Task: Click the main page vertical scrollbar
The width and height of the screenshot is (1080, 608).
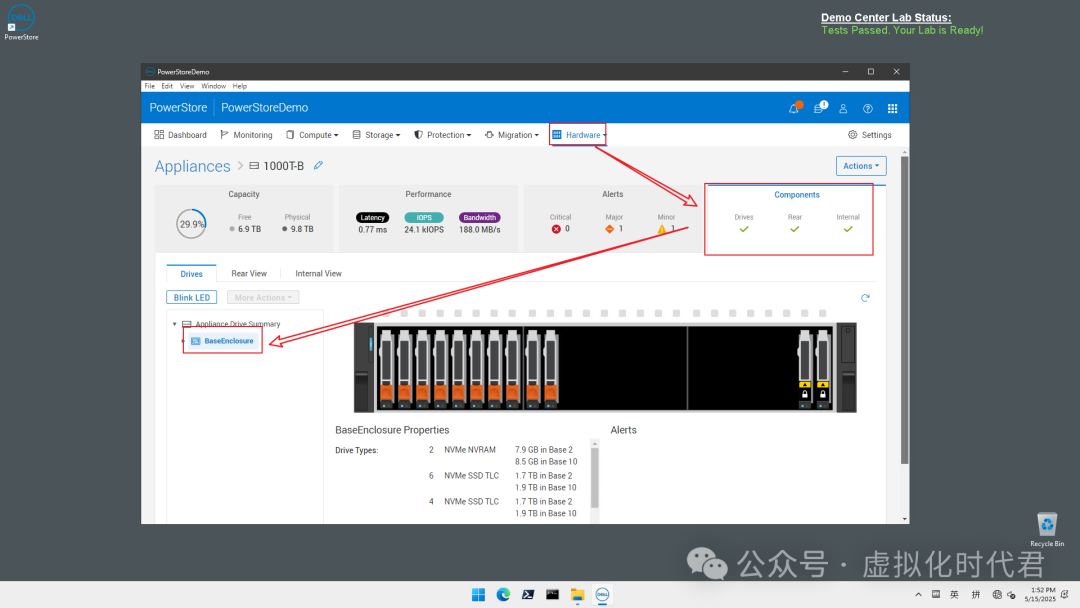Action: [904, 310]
